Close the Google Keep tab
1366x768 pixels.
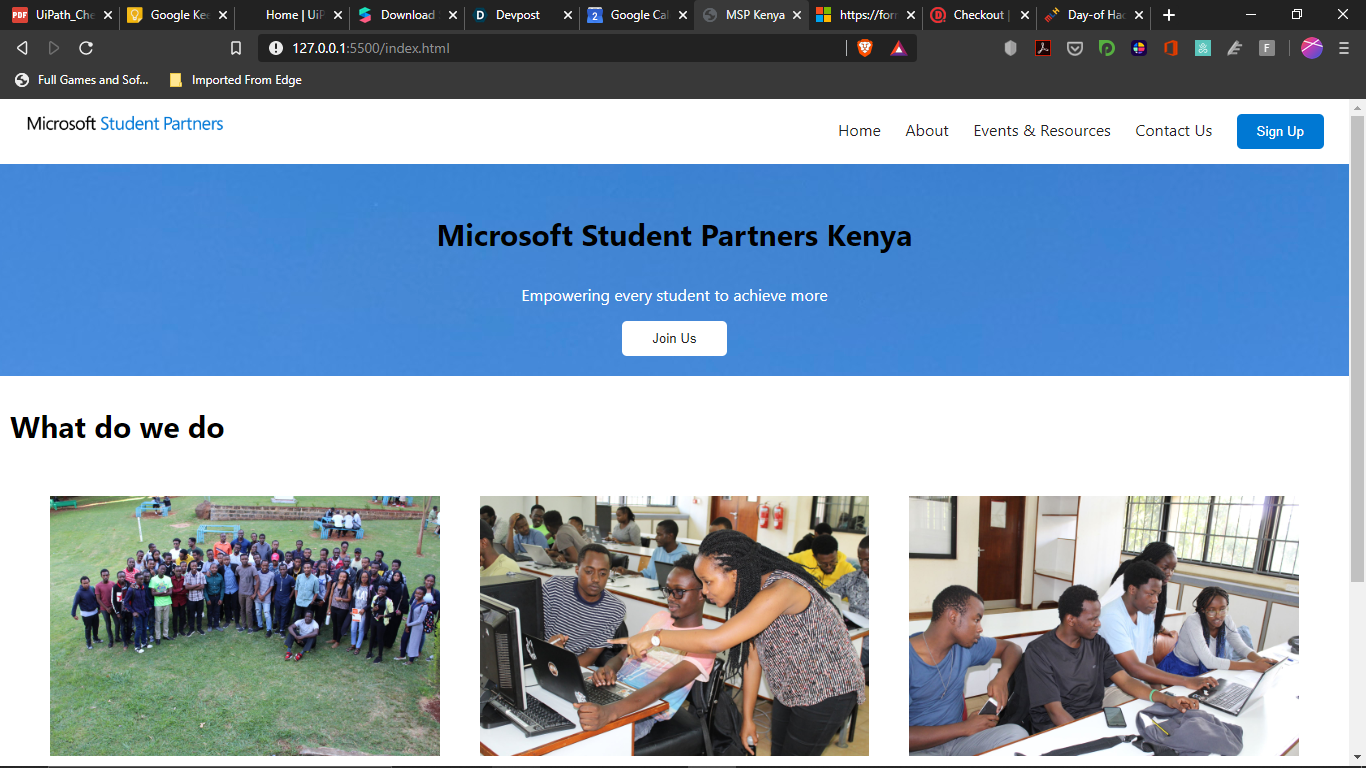click(x=223, y=15)
